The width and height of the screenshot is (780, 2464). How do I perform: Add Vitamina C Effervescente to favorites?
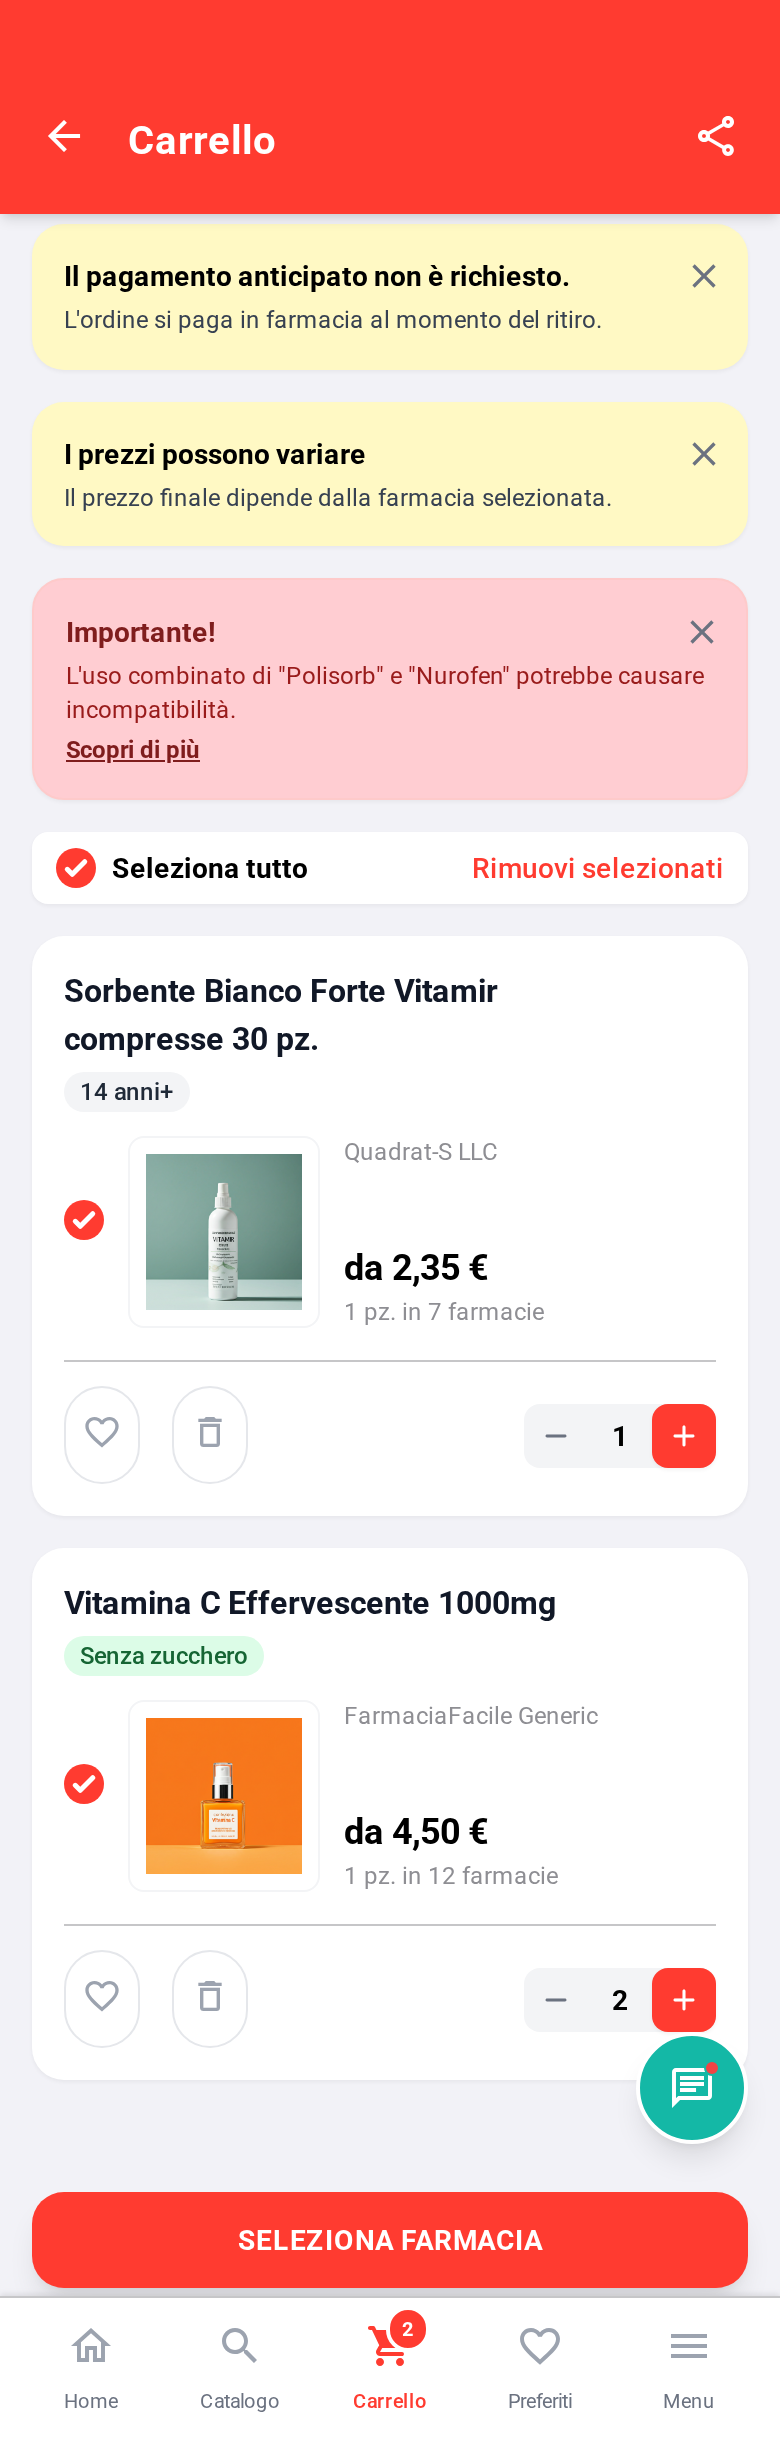tap(101, 1999)
